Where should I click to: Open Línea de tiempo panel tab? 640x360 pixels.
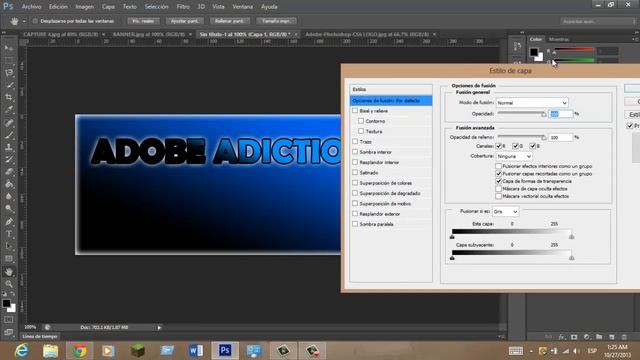40,336
